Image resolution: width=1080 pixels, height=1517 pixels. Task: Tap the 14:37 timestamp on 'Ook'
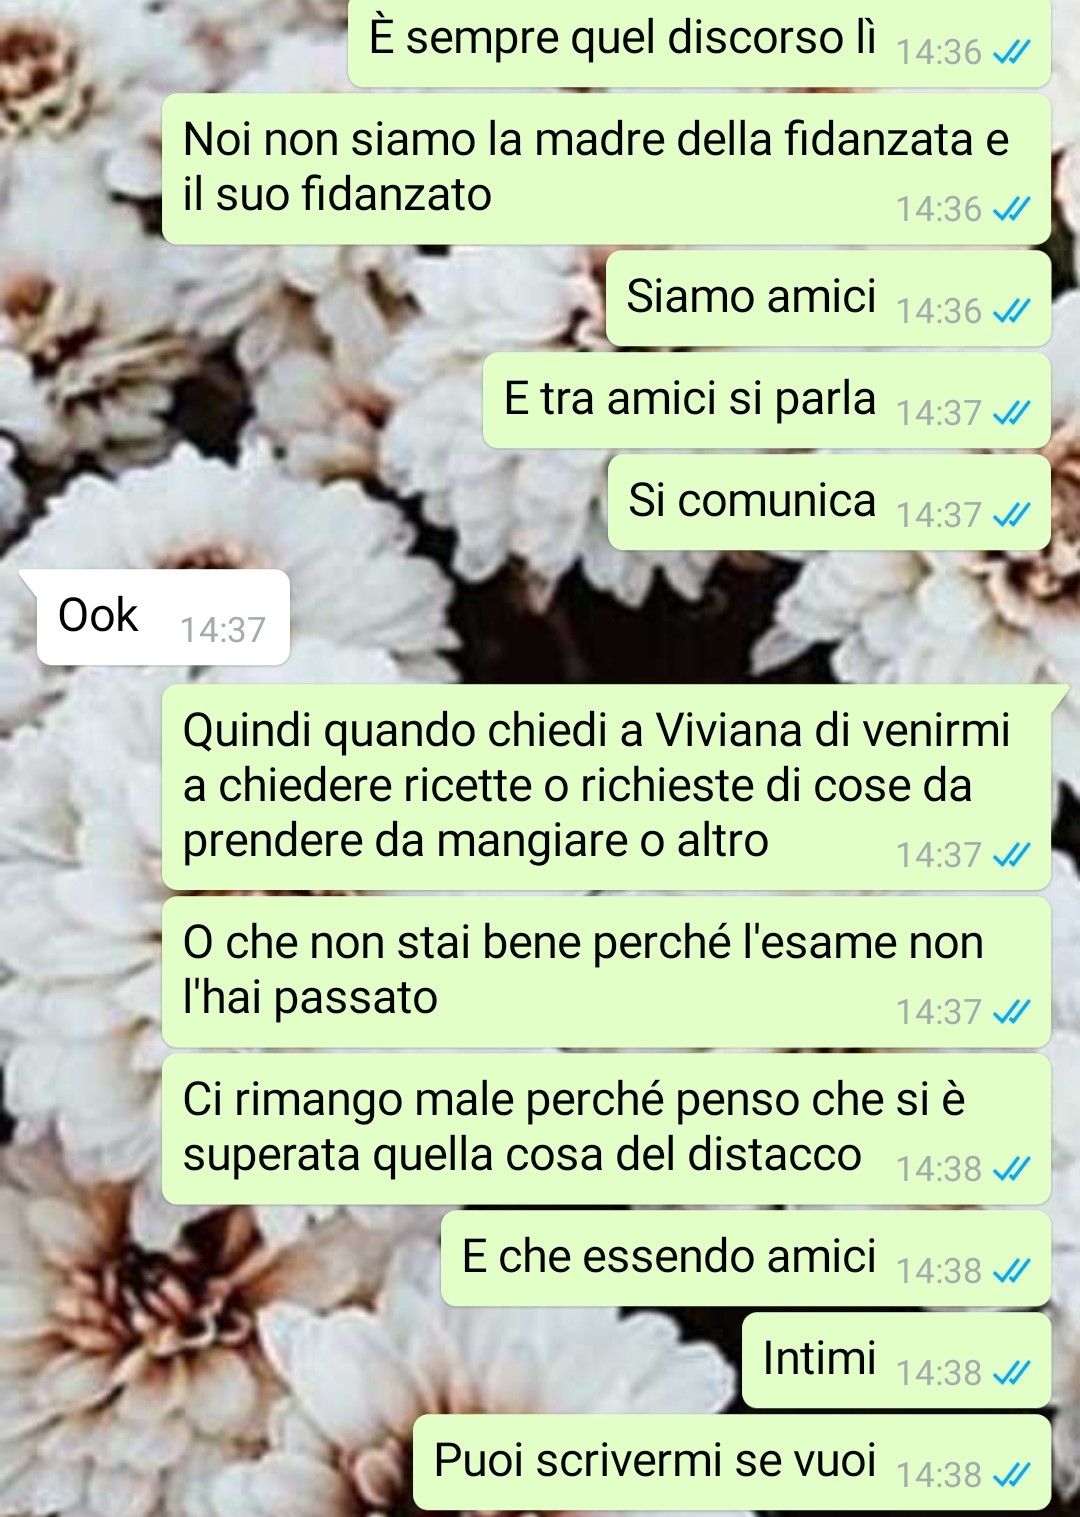pos(223,630)
